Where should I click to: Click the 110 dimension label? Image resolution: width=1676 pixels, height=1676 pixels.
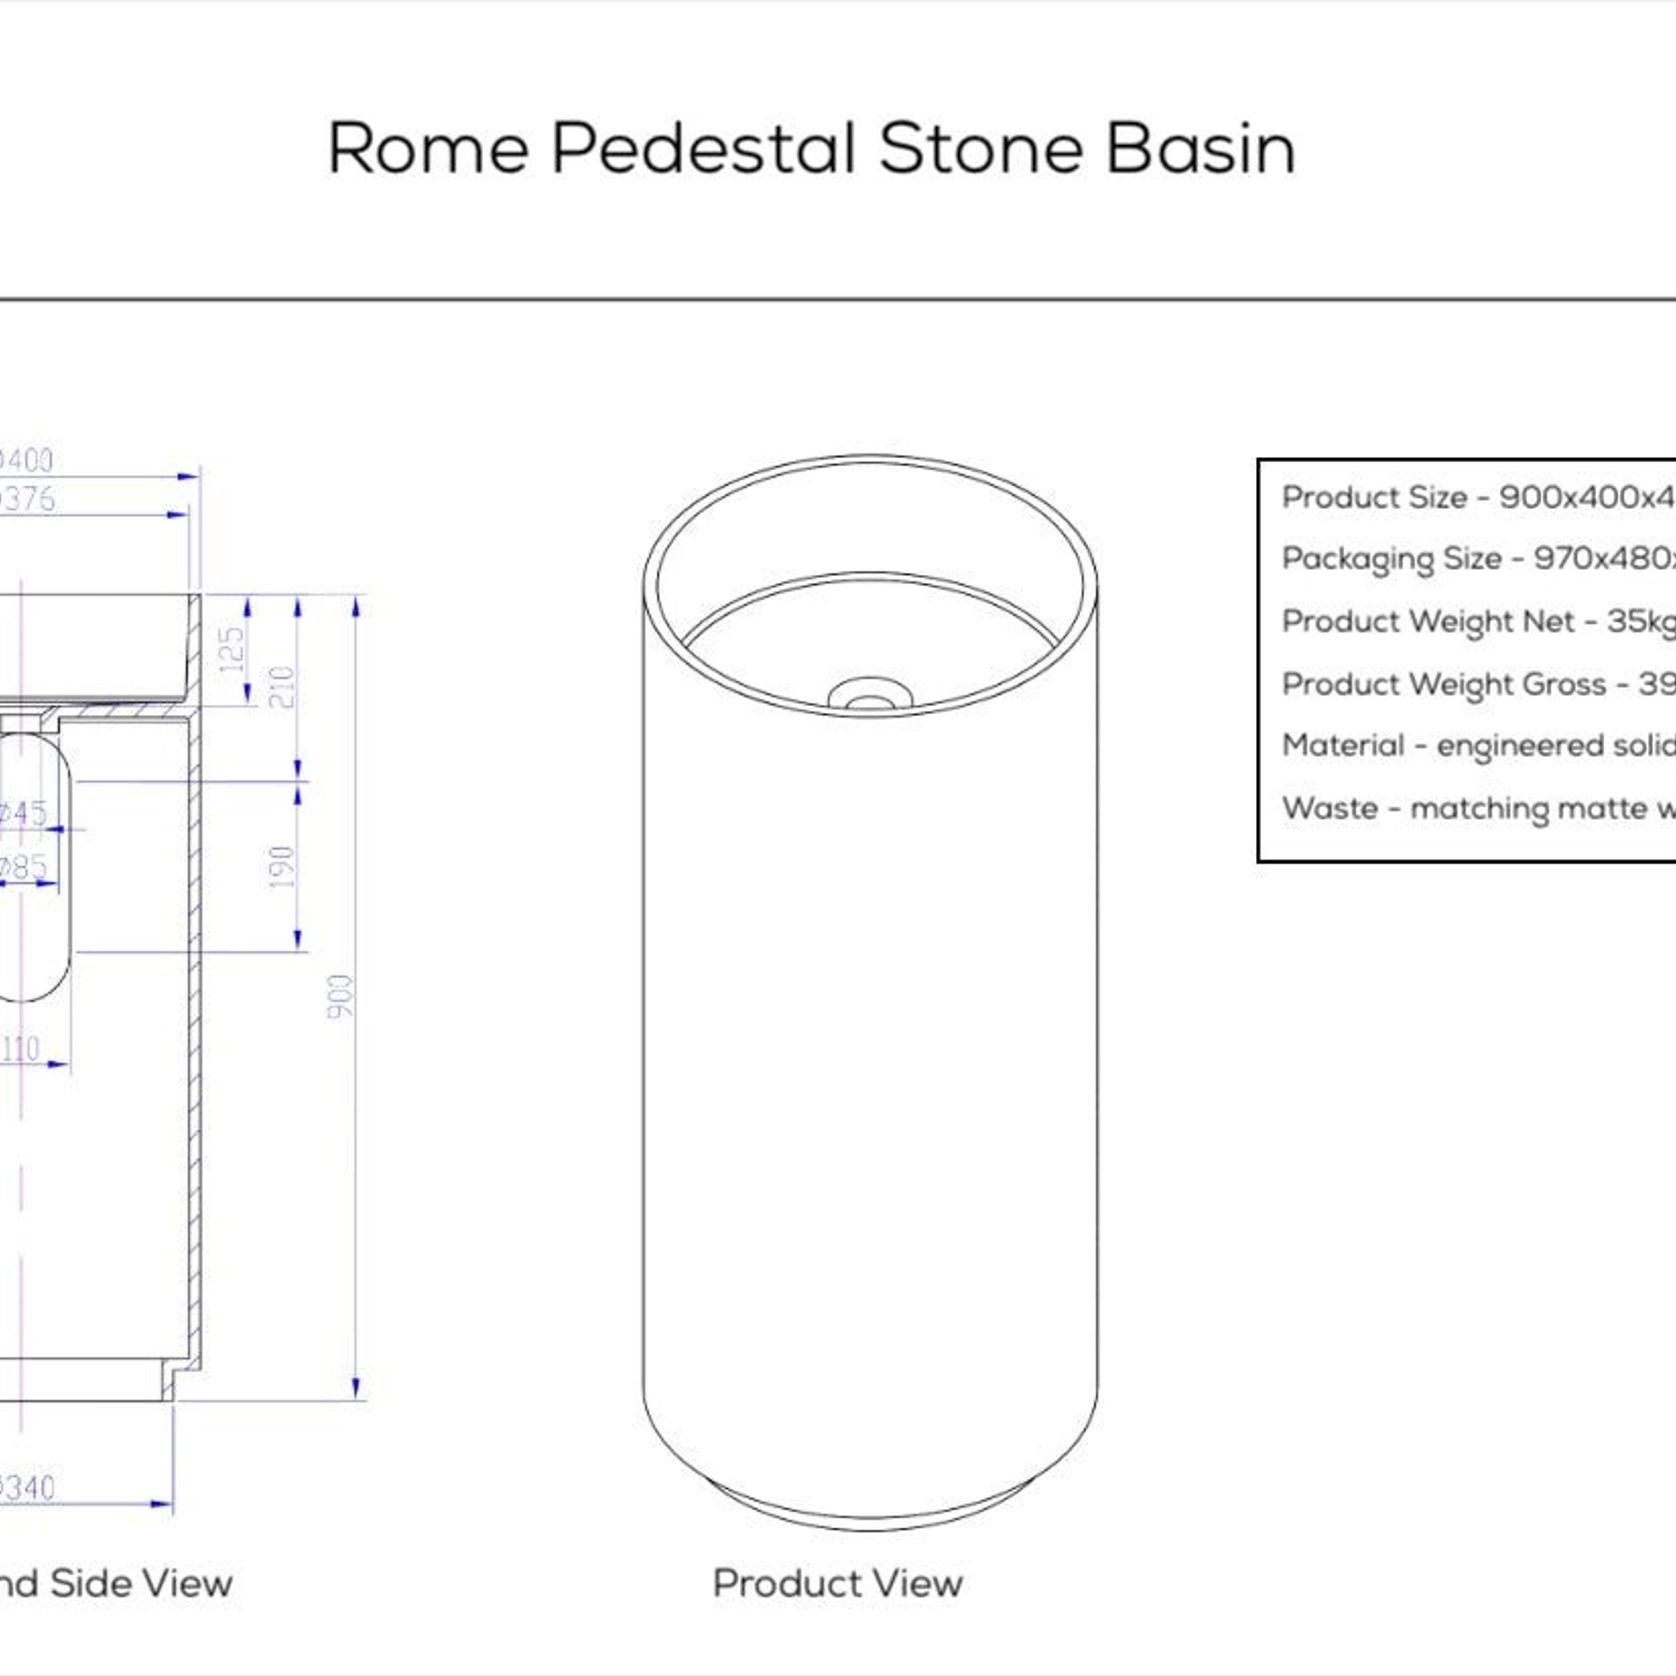pos(19,1049)
